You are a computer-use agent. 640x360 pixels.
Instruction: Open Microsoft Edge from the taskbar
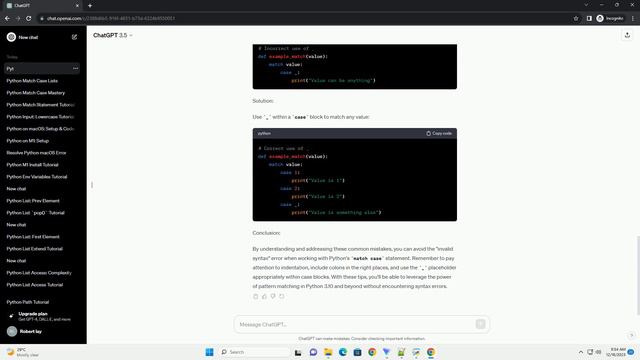coord(342,352)
